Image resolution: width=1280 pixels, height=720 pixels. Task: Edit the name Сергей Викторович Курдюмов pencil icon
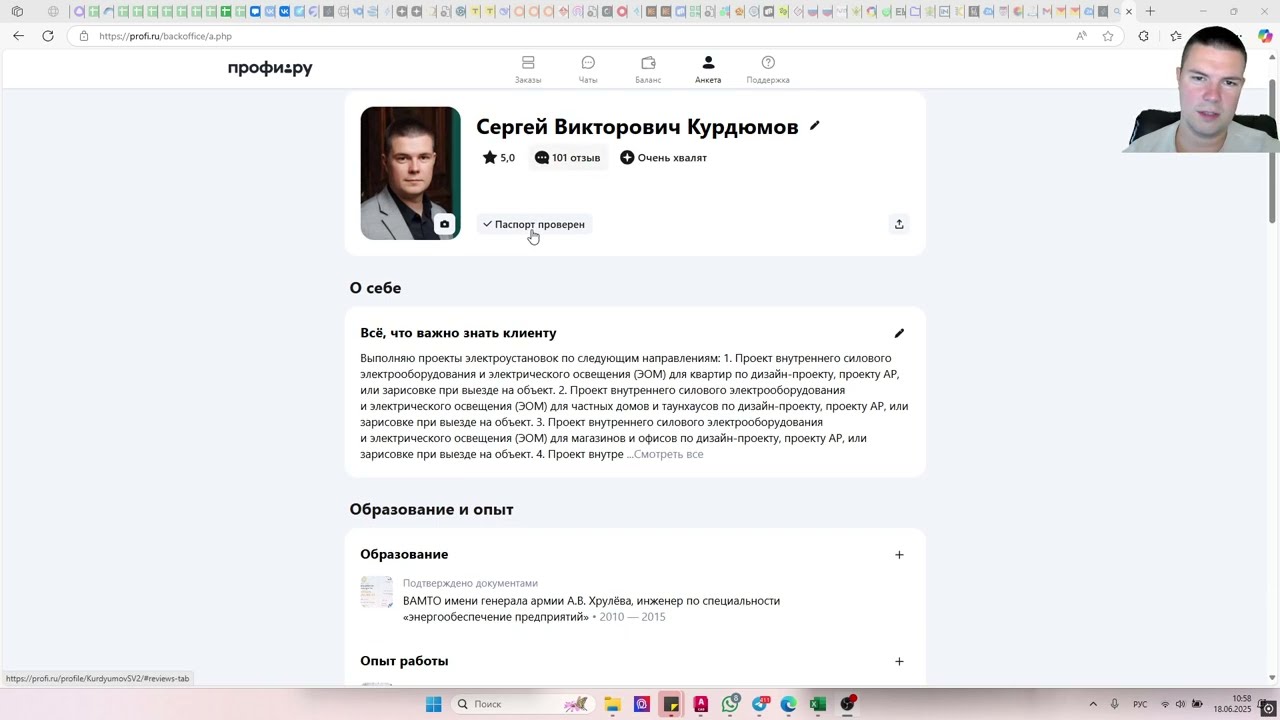[x=815, y=126]
